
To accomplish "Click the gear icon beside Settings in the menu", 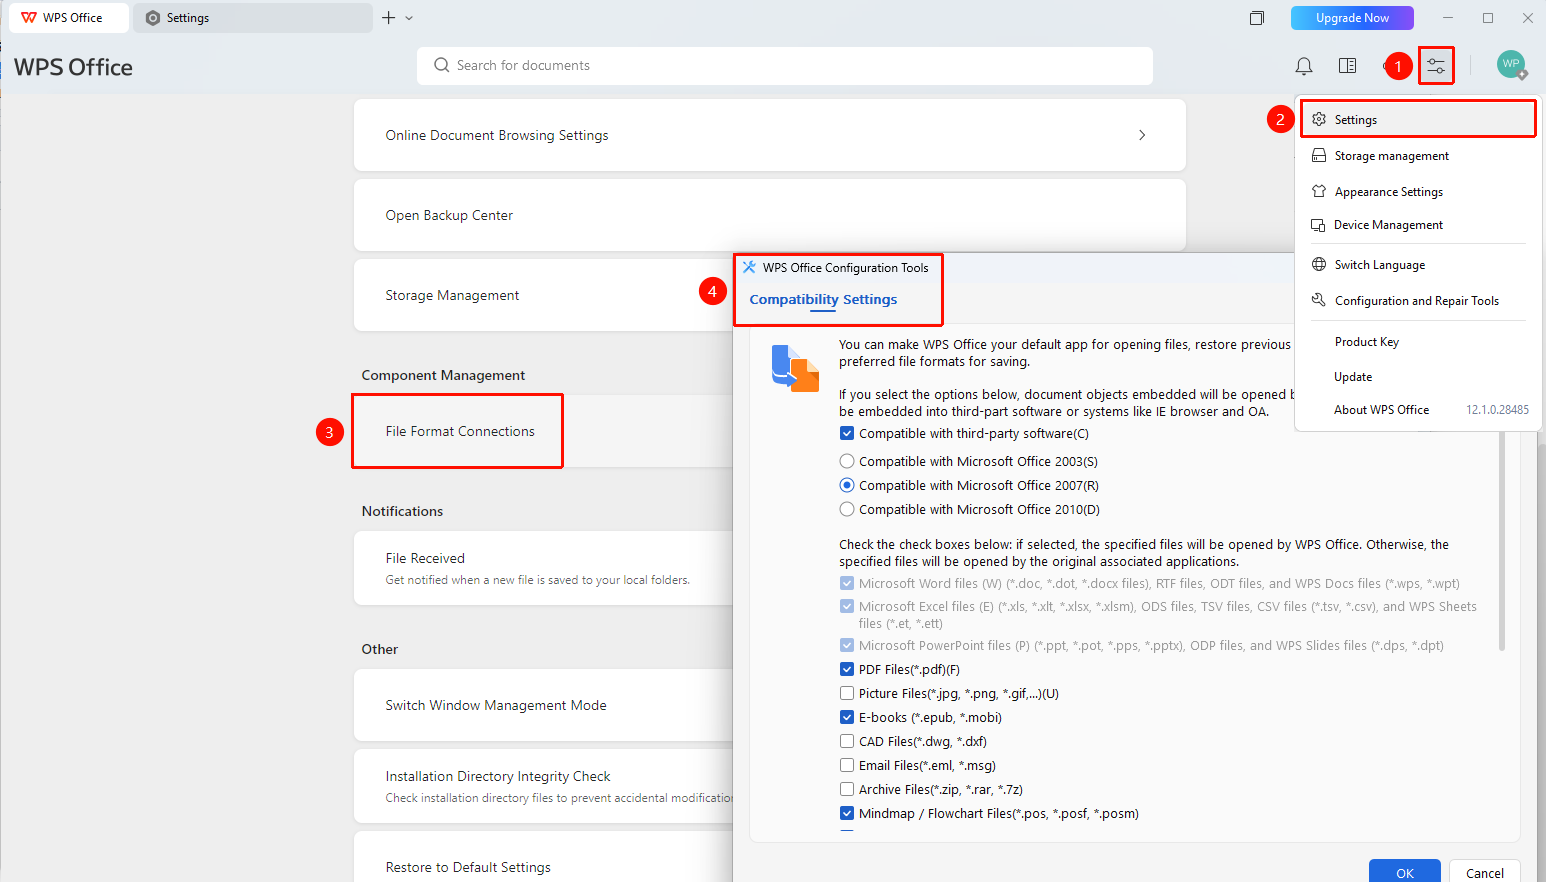I will (x=1319, y=119).
